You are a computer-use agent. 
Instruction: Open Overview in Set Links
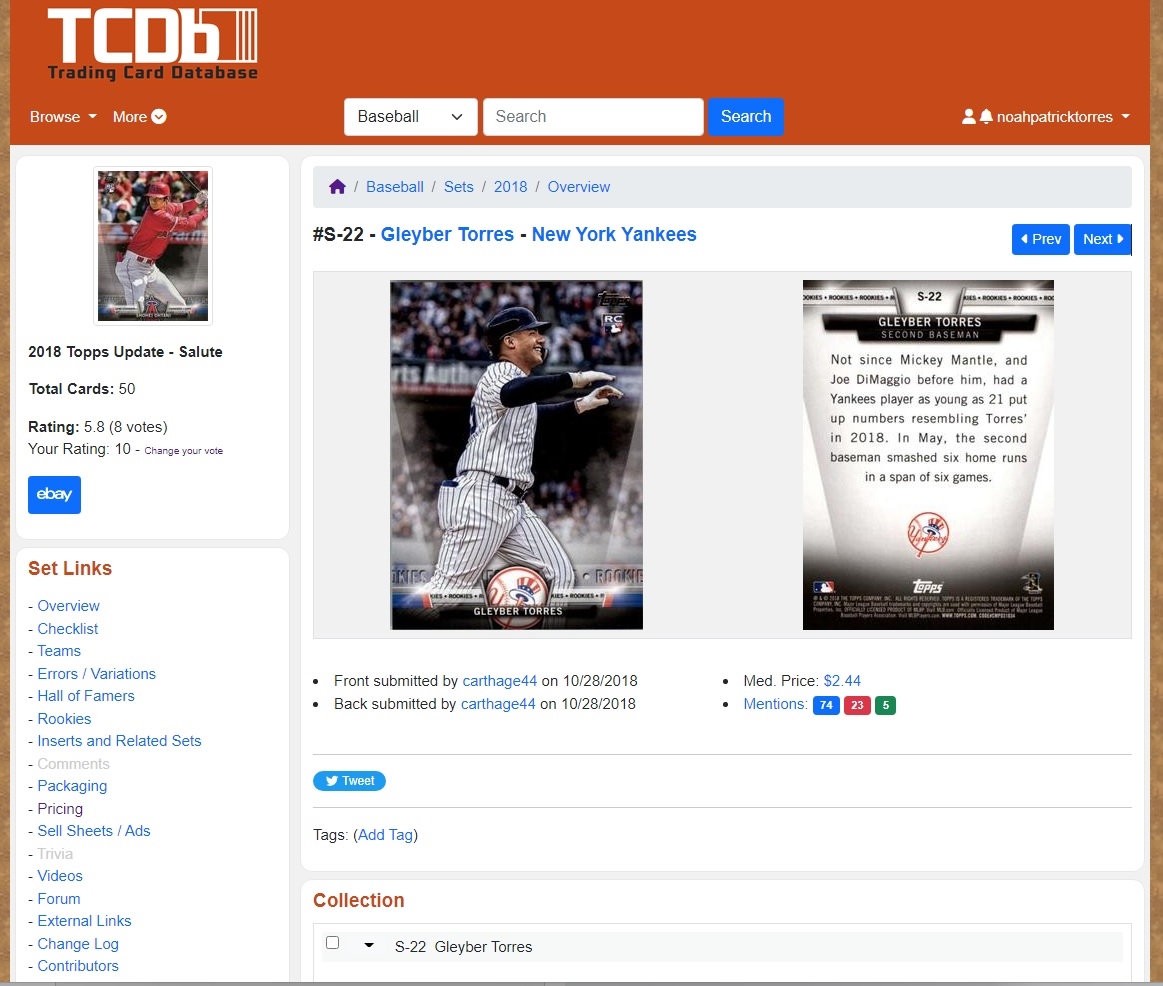click(x=68, y=606)
